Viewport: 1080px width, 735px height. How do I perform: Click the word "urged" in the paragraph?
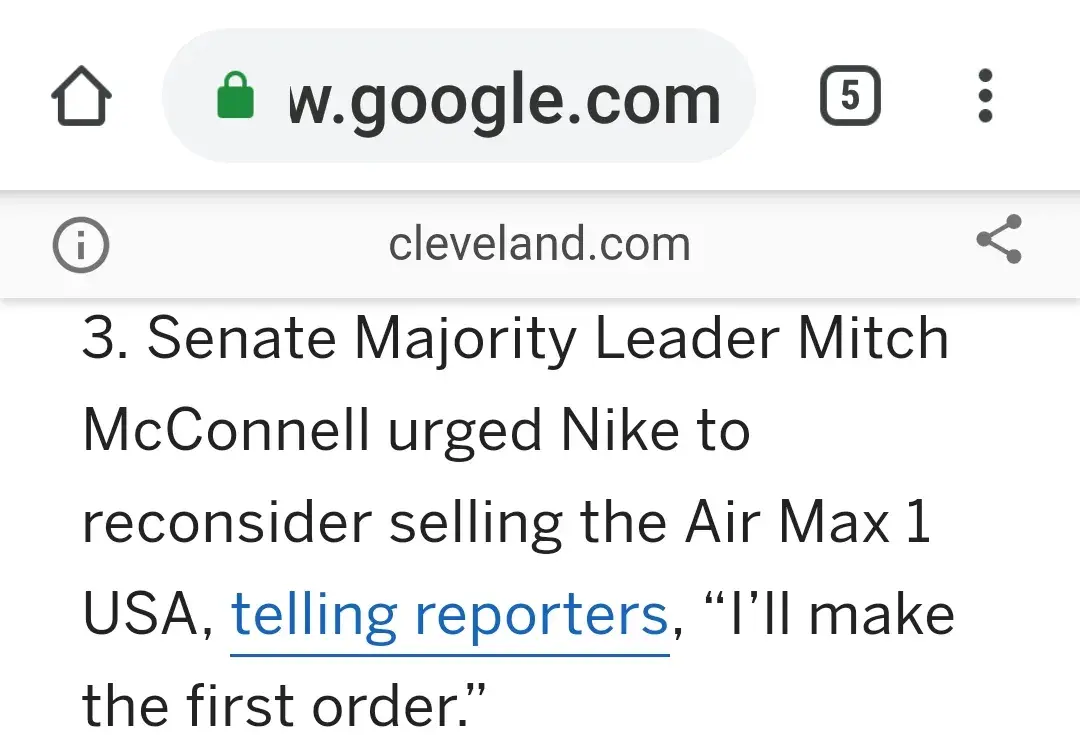[466, 433]
